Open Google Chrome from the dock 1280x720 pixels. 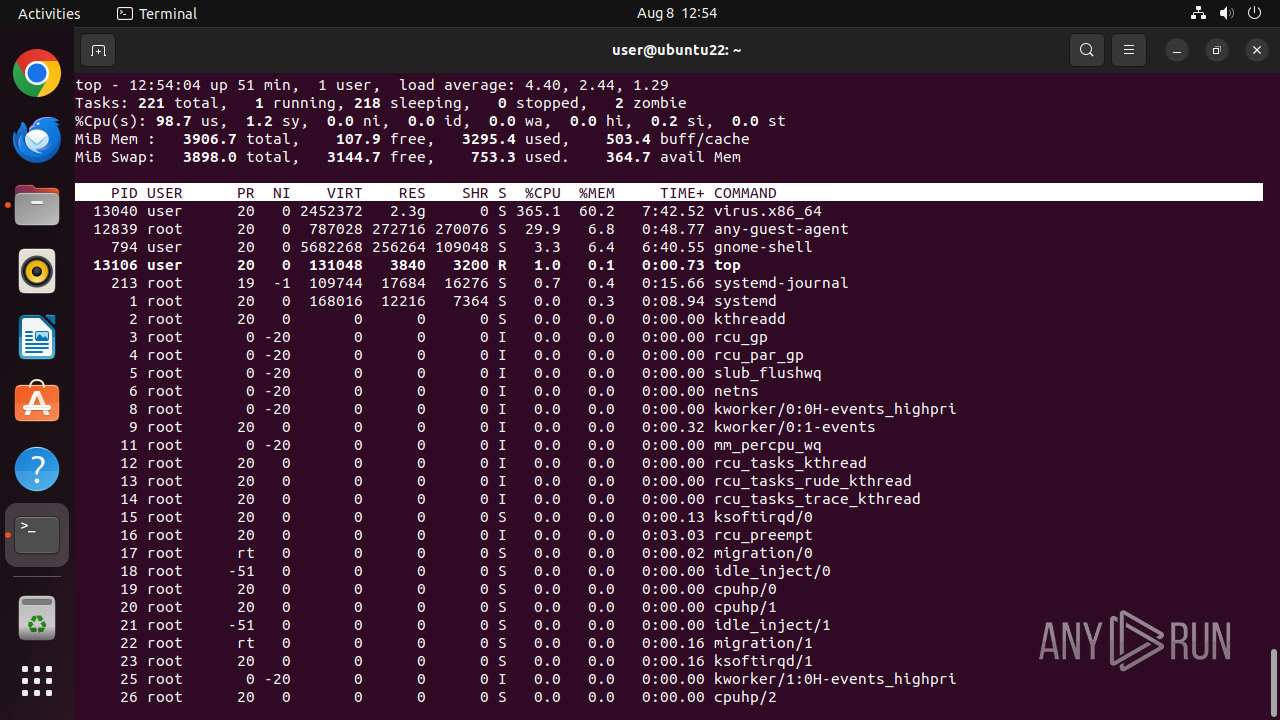(x=37, y=74)
